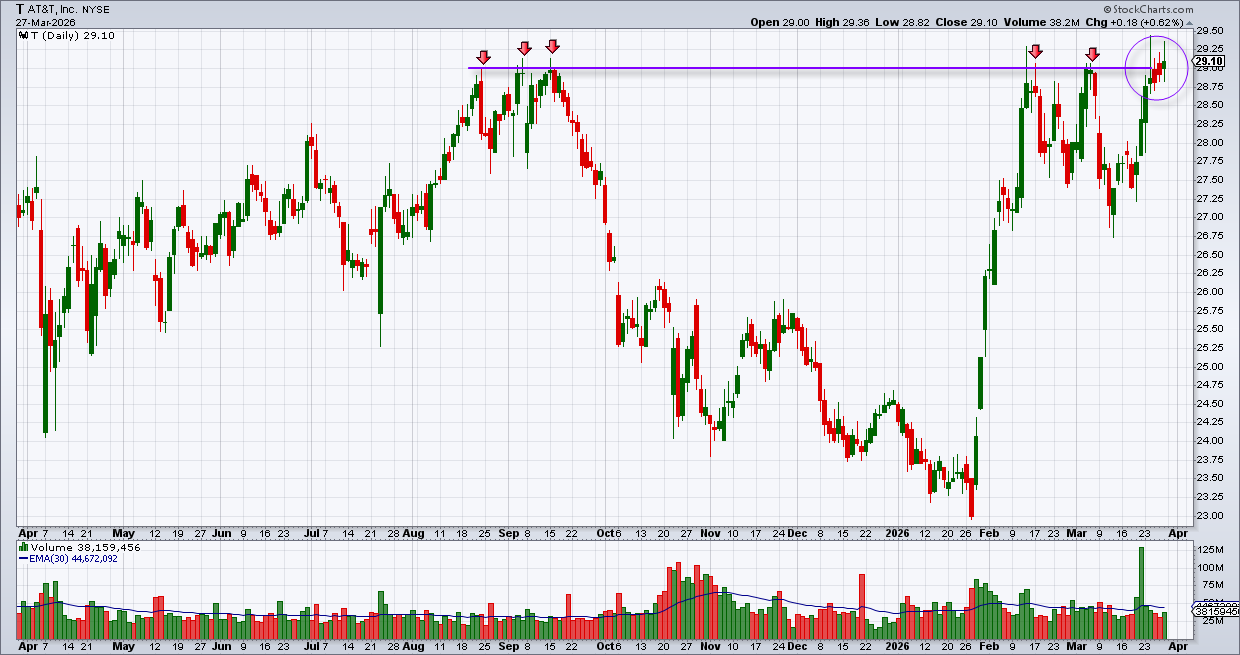Viewport: 1240px width, 655px height.
Task: Click the 24.00 price axis label
Action: pos(1210,441)
